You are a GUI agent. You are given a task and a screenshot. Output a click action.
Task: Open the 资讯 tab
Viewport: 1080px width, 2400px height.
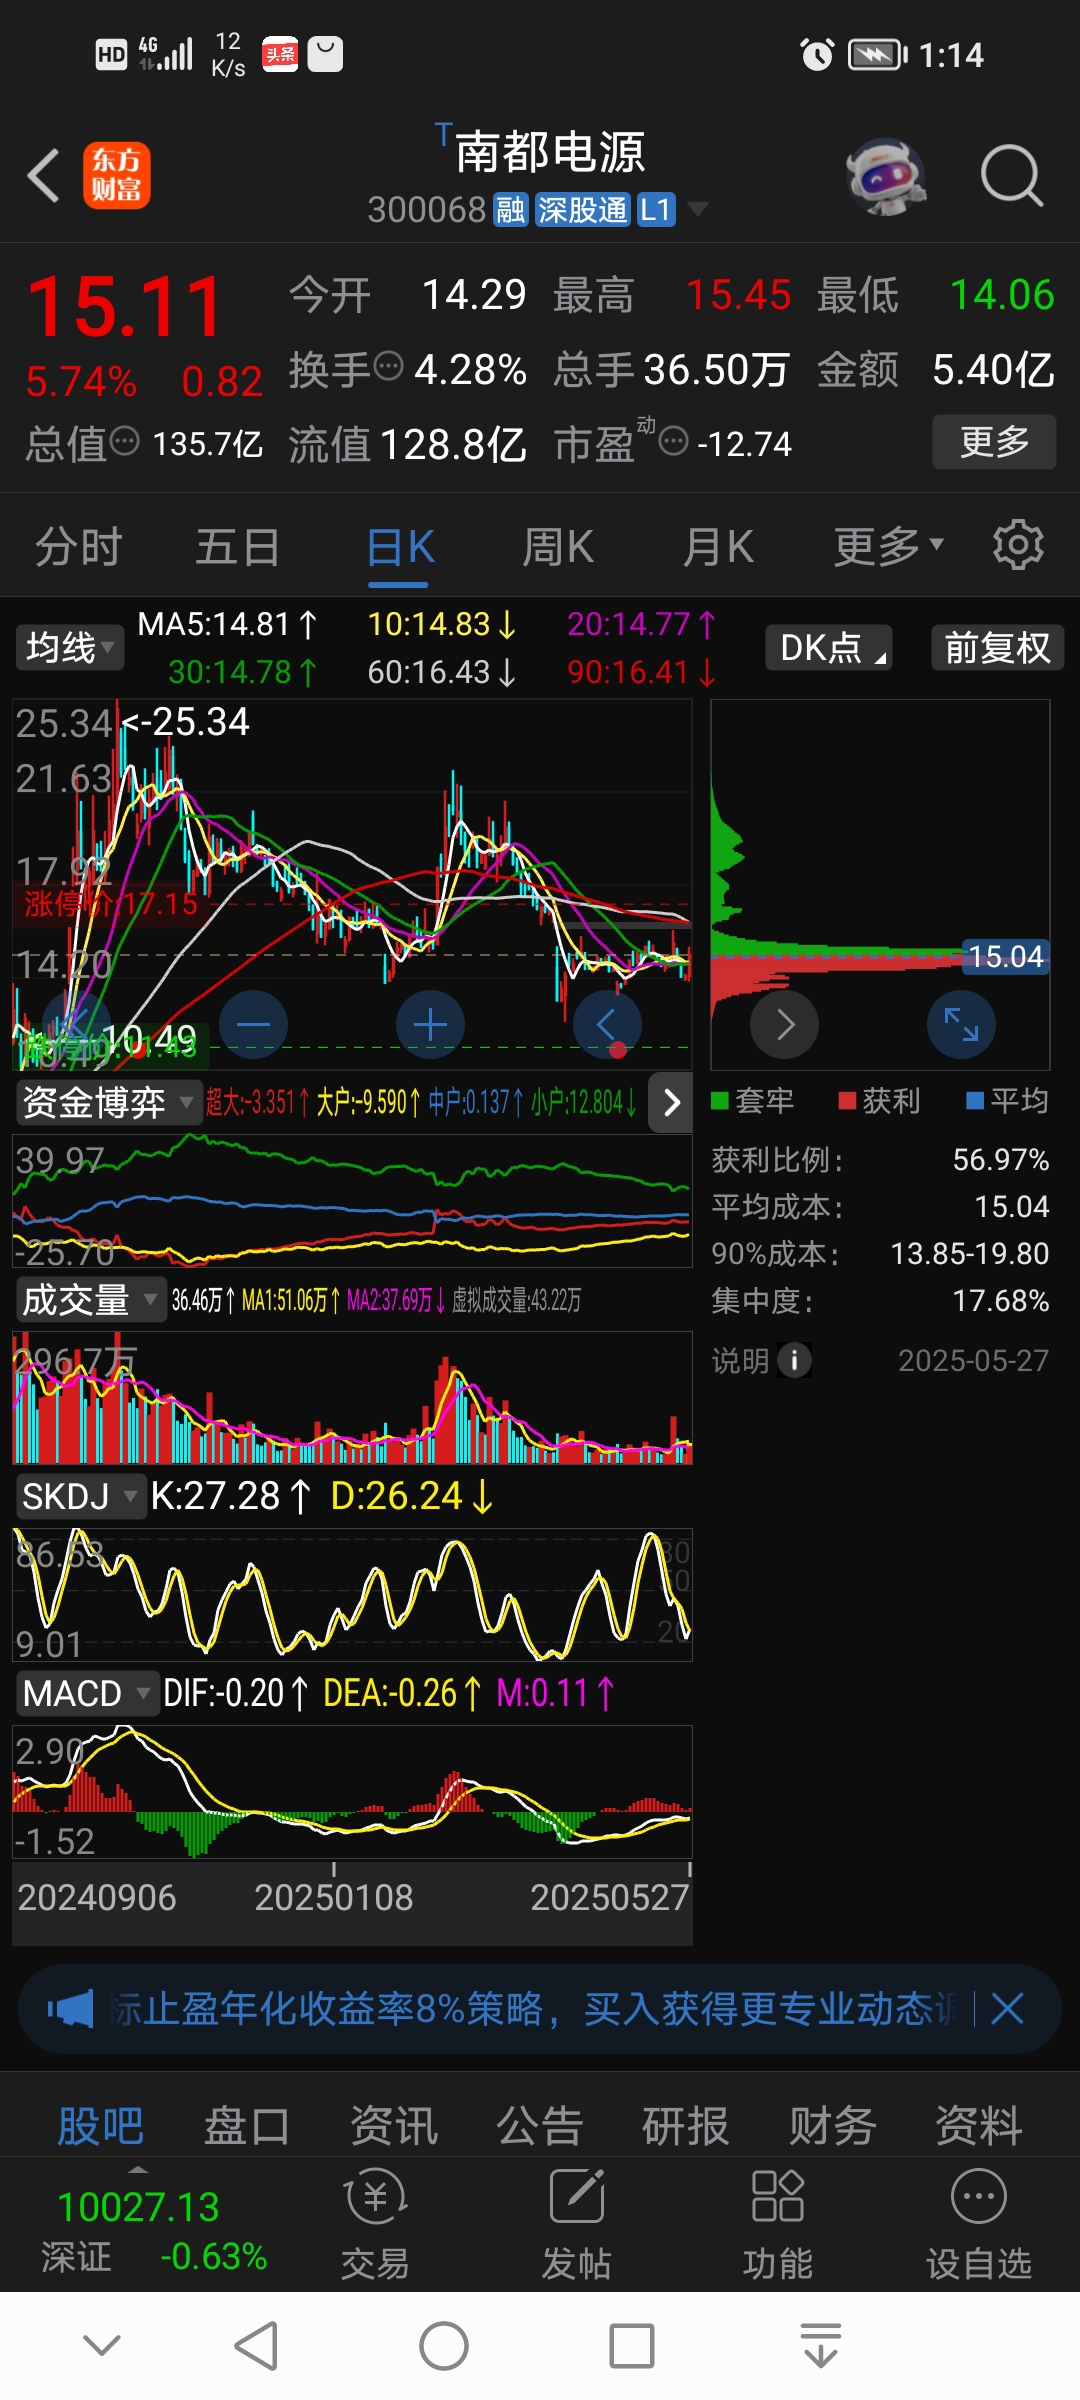point(394,2126)
